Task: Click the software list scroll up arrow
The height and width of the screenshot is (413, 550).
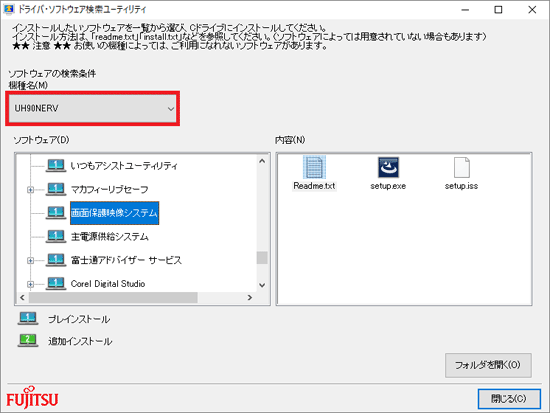Action: (x=262, y=161)
